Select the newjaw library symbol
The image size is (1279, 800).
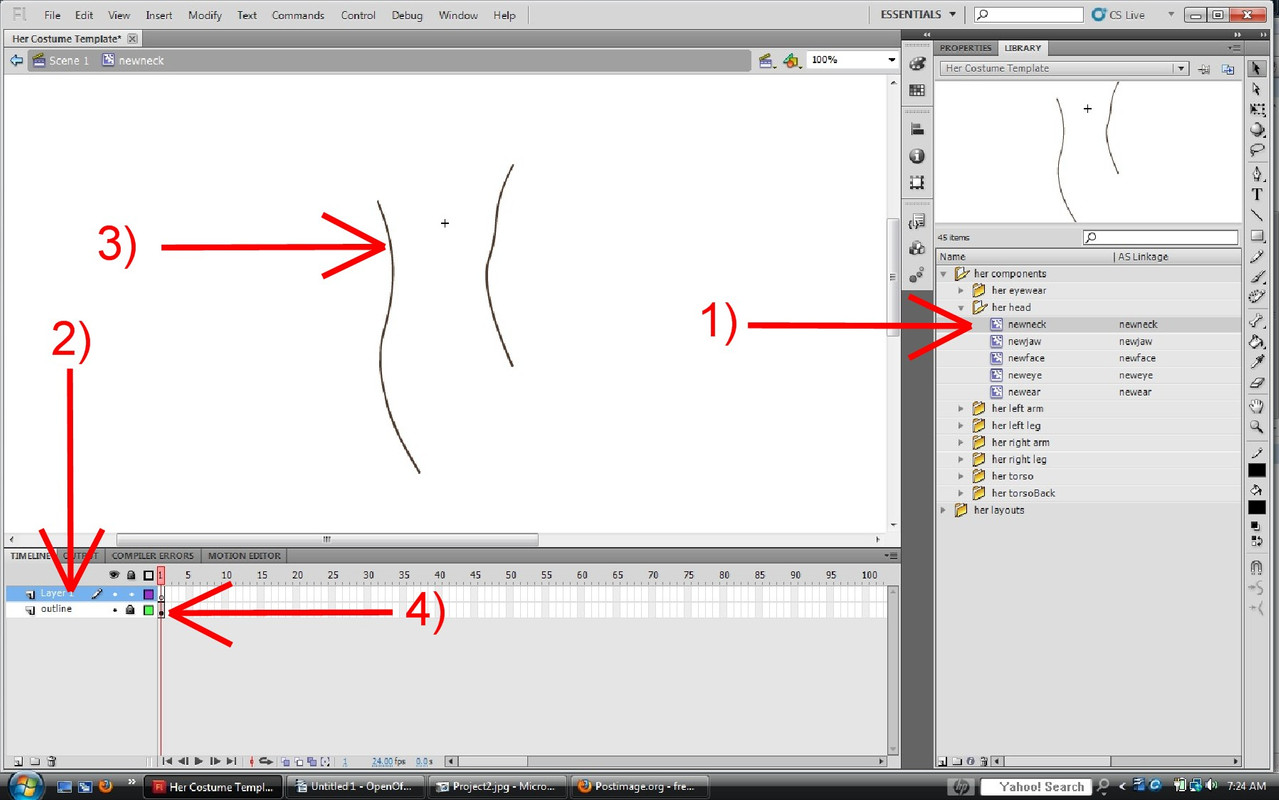1024,342
